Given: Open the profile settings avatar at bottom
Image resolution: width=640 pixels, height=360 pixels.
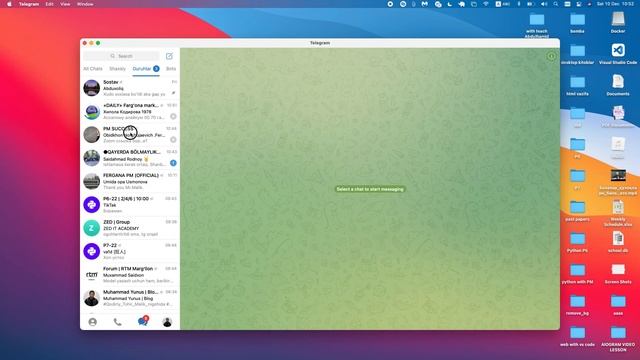Looking at the screenshot, I should click(x=167, y=322).
